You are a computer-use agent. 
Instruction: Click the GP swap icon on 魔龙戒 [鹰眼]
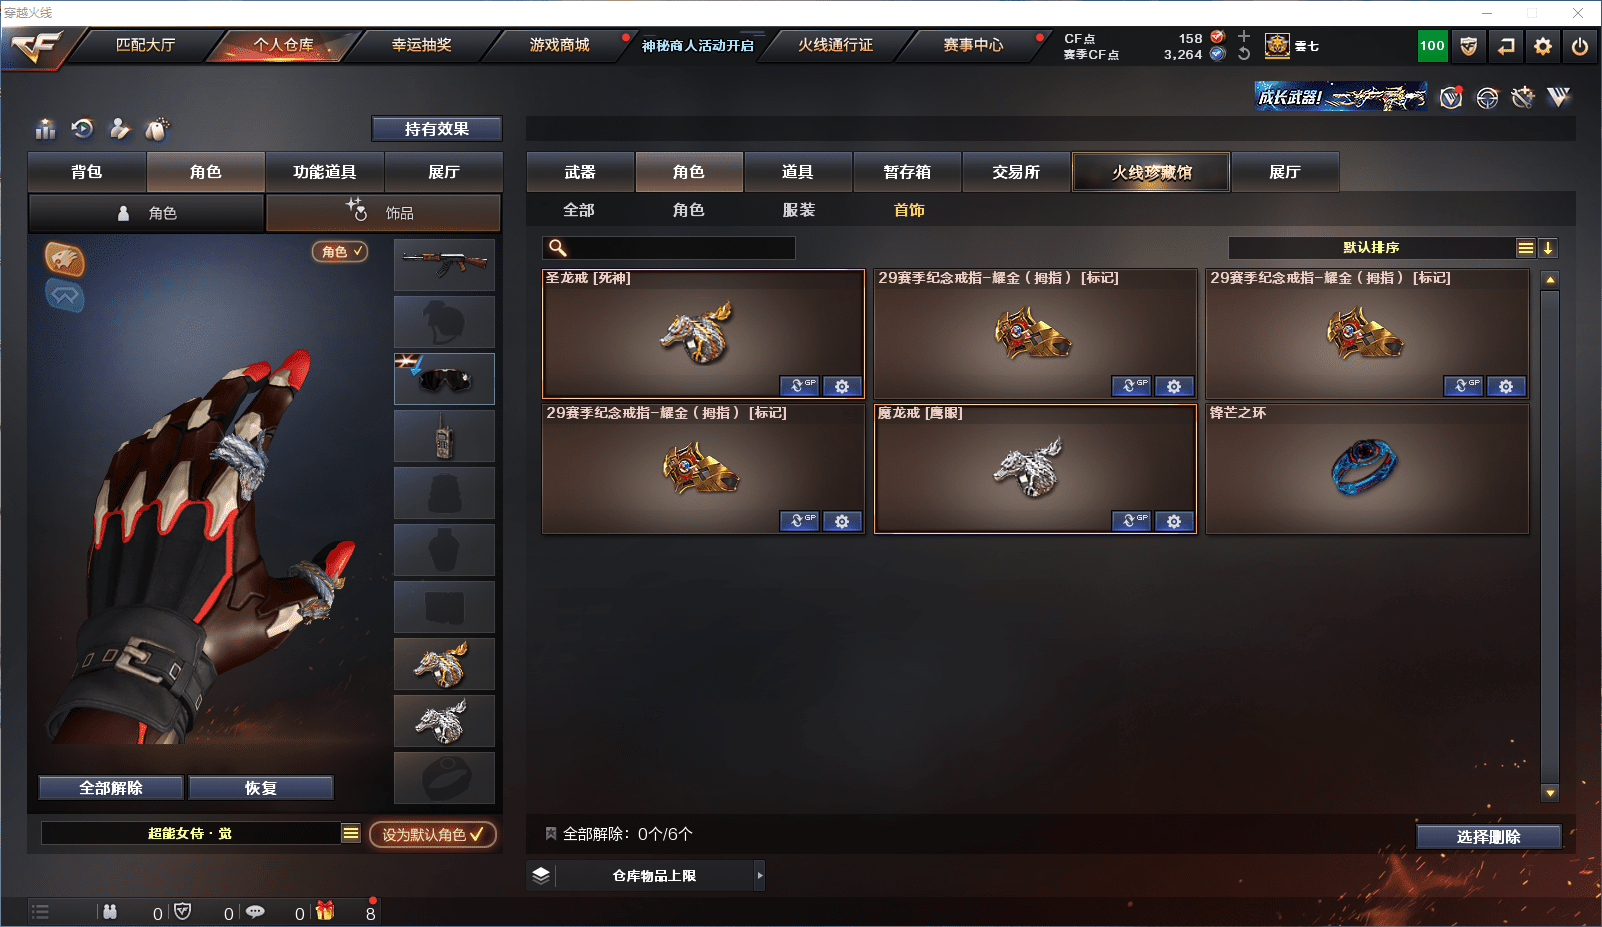pyautogui.click(x=1131, y=521)
